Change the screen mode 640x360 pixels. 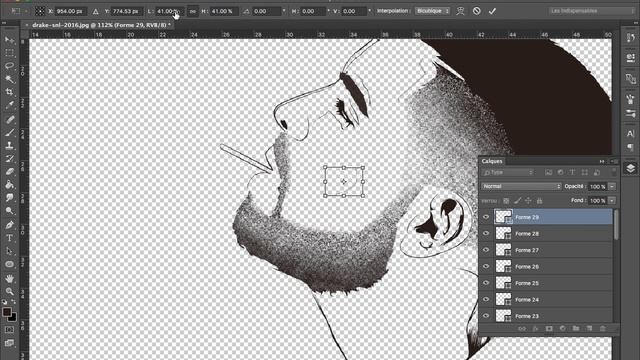(x=9, y=343)
